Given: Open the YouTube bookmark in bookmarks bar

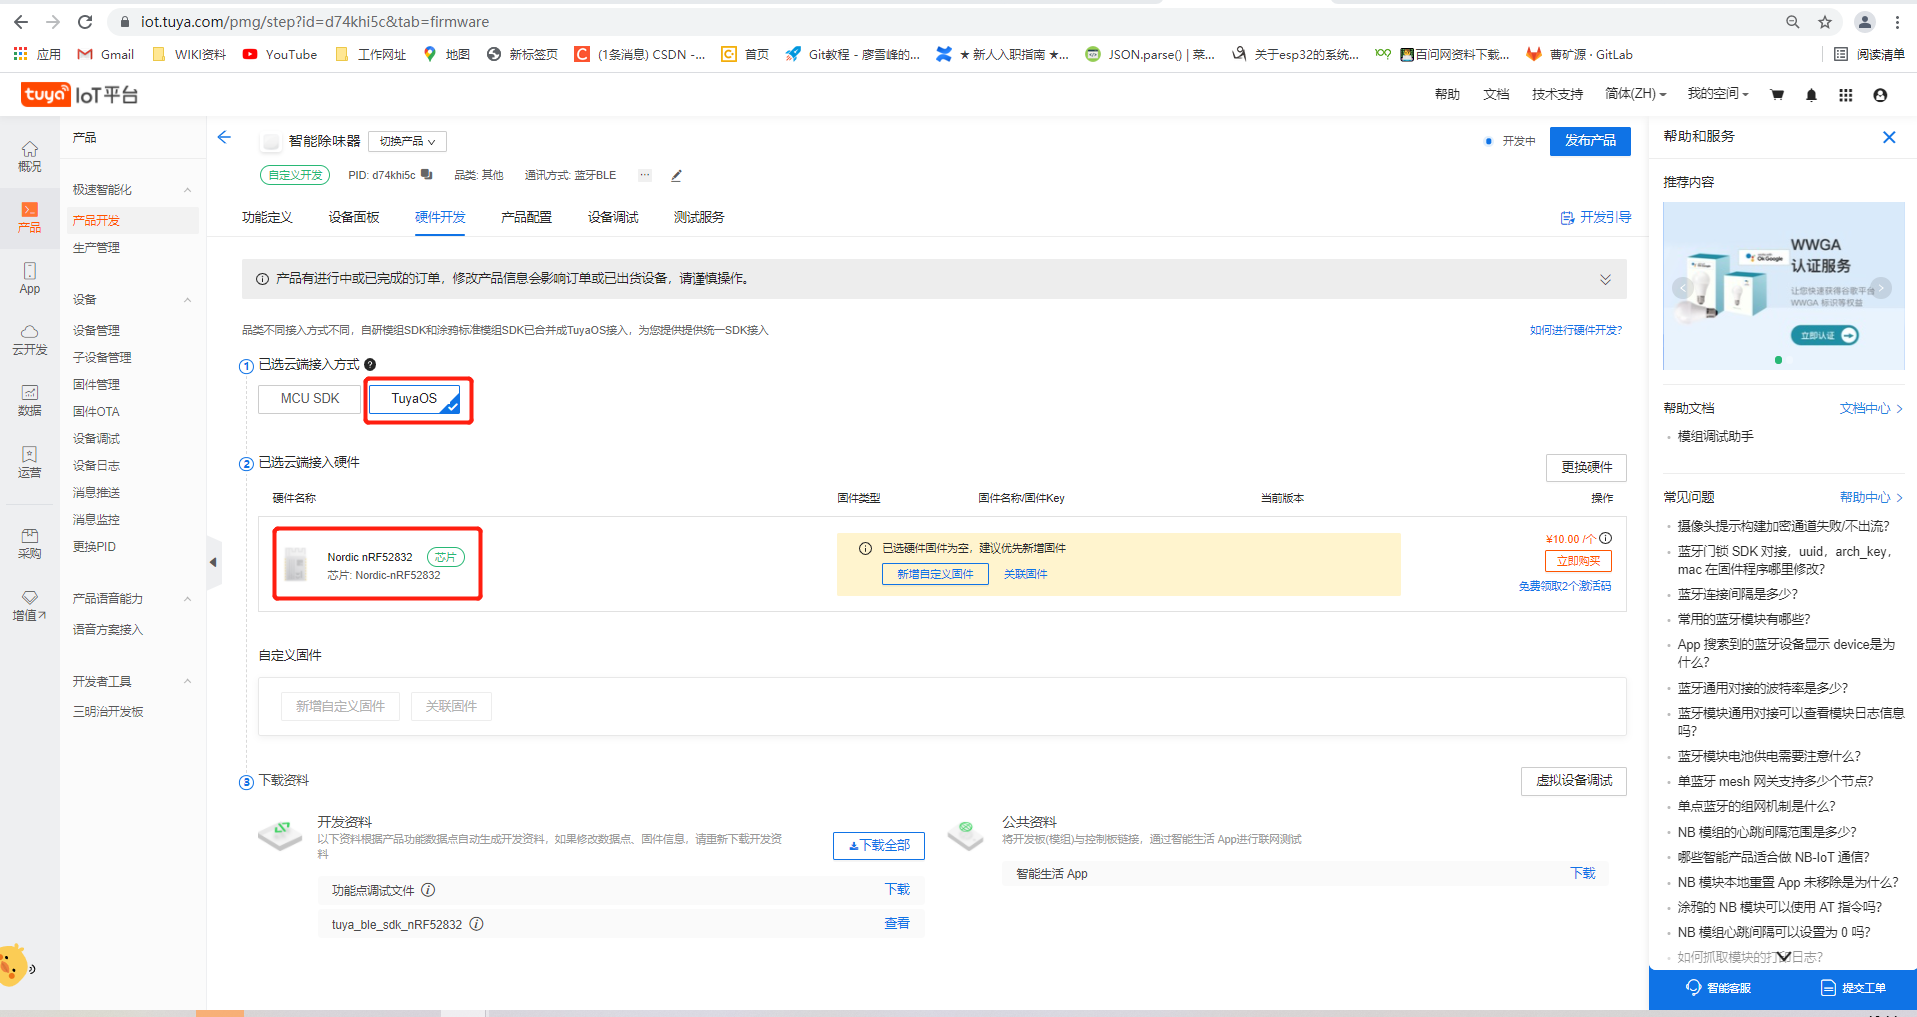Looking at the screenshot, I should 280,54.
